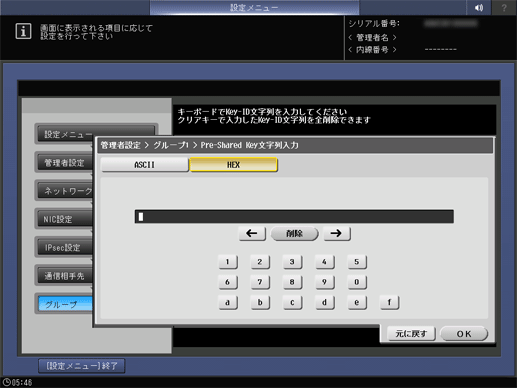Tap the 8 key

coord(292,282)
